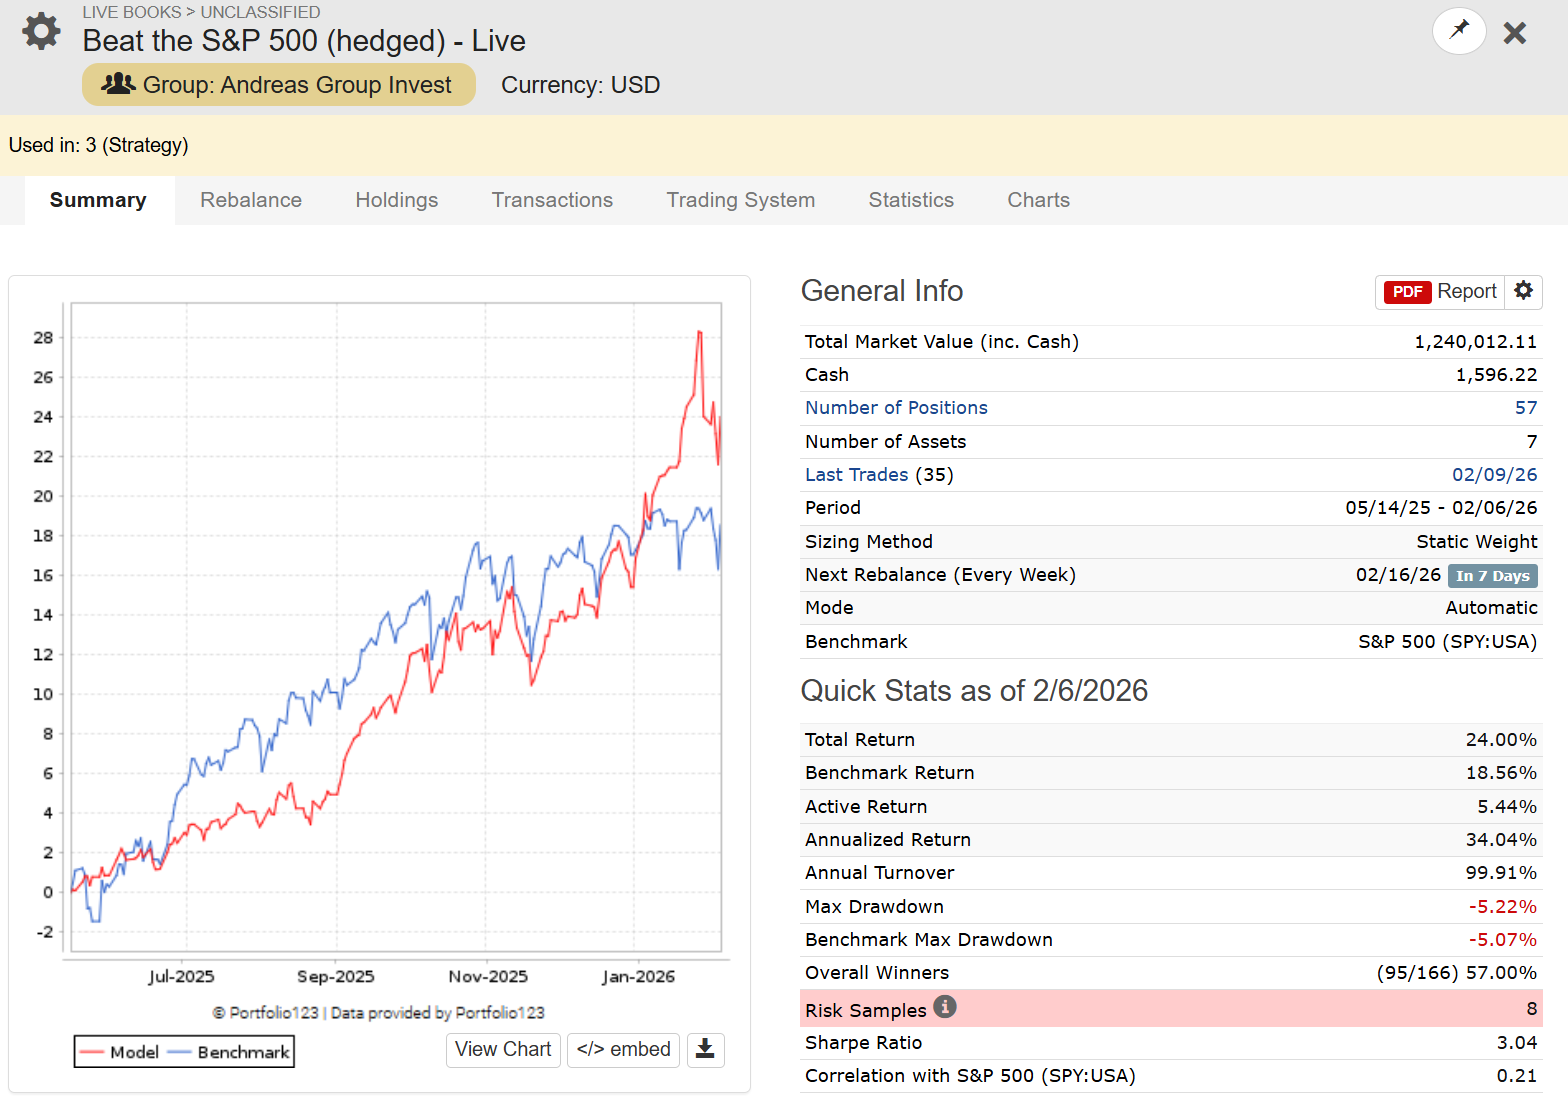Open the Last Trades link

(x=856, y=475)
